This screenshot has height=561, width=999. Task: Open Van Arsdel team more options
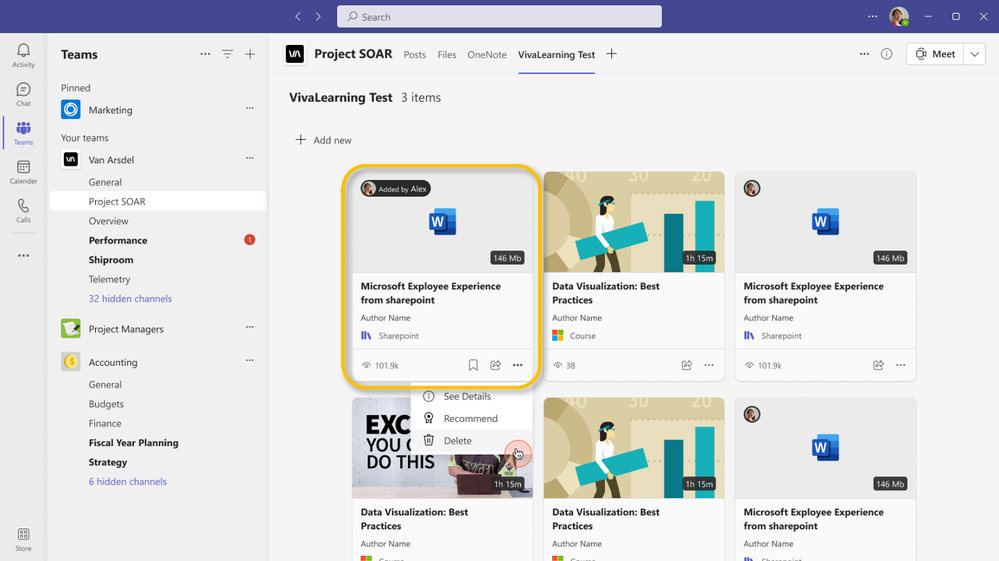click(250, 158)
